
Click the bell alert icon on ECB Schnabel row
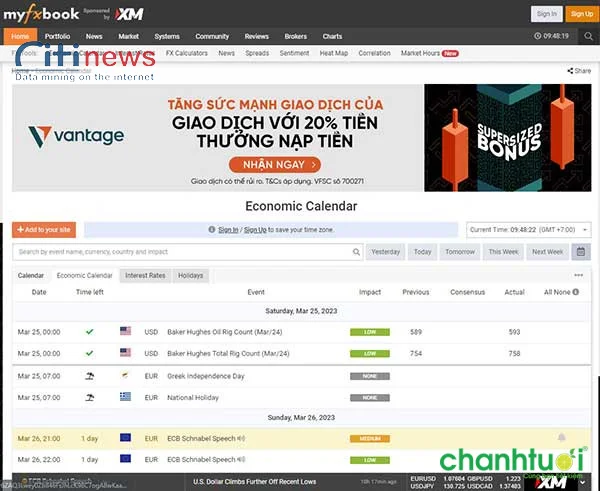[x=561, y=437]
